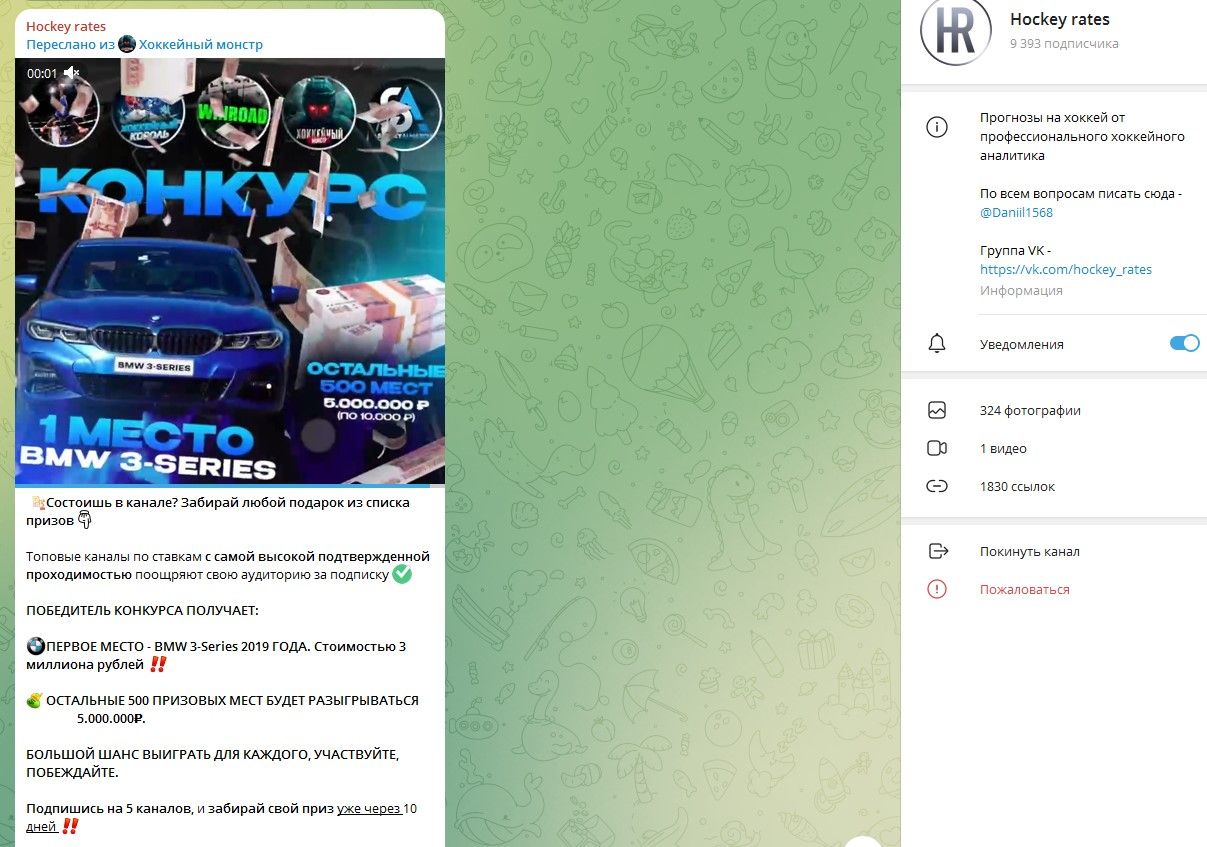Open the vk.com/hockey_rates group link
This screenshot has height=847, width=1207.
1066,270
